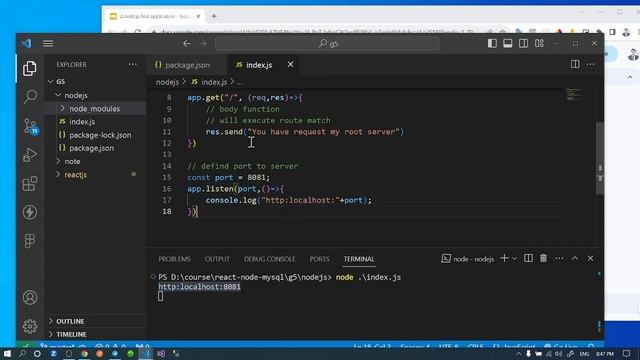Screen dimensions: 640x360
Task: Open Windows notification center
Action: 627,353
